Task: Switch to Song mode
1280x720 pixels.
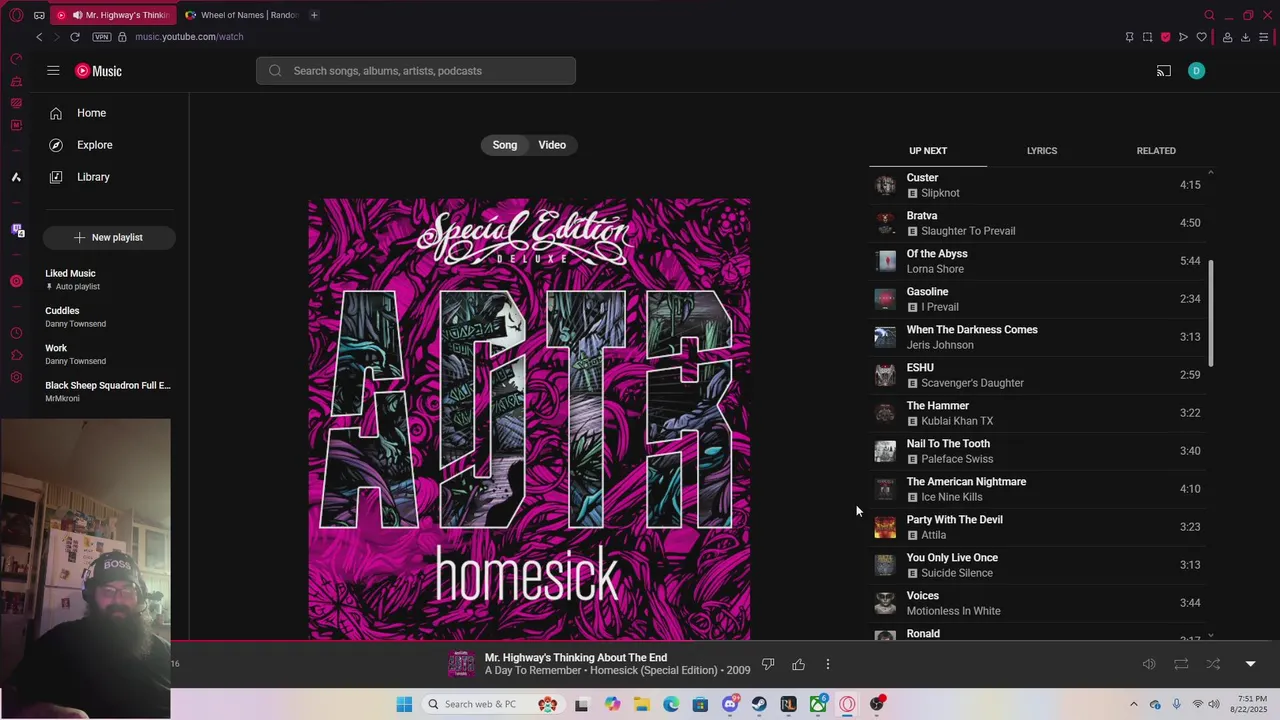Action: [505, 145]
